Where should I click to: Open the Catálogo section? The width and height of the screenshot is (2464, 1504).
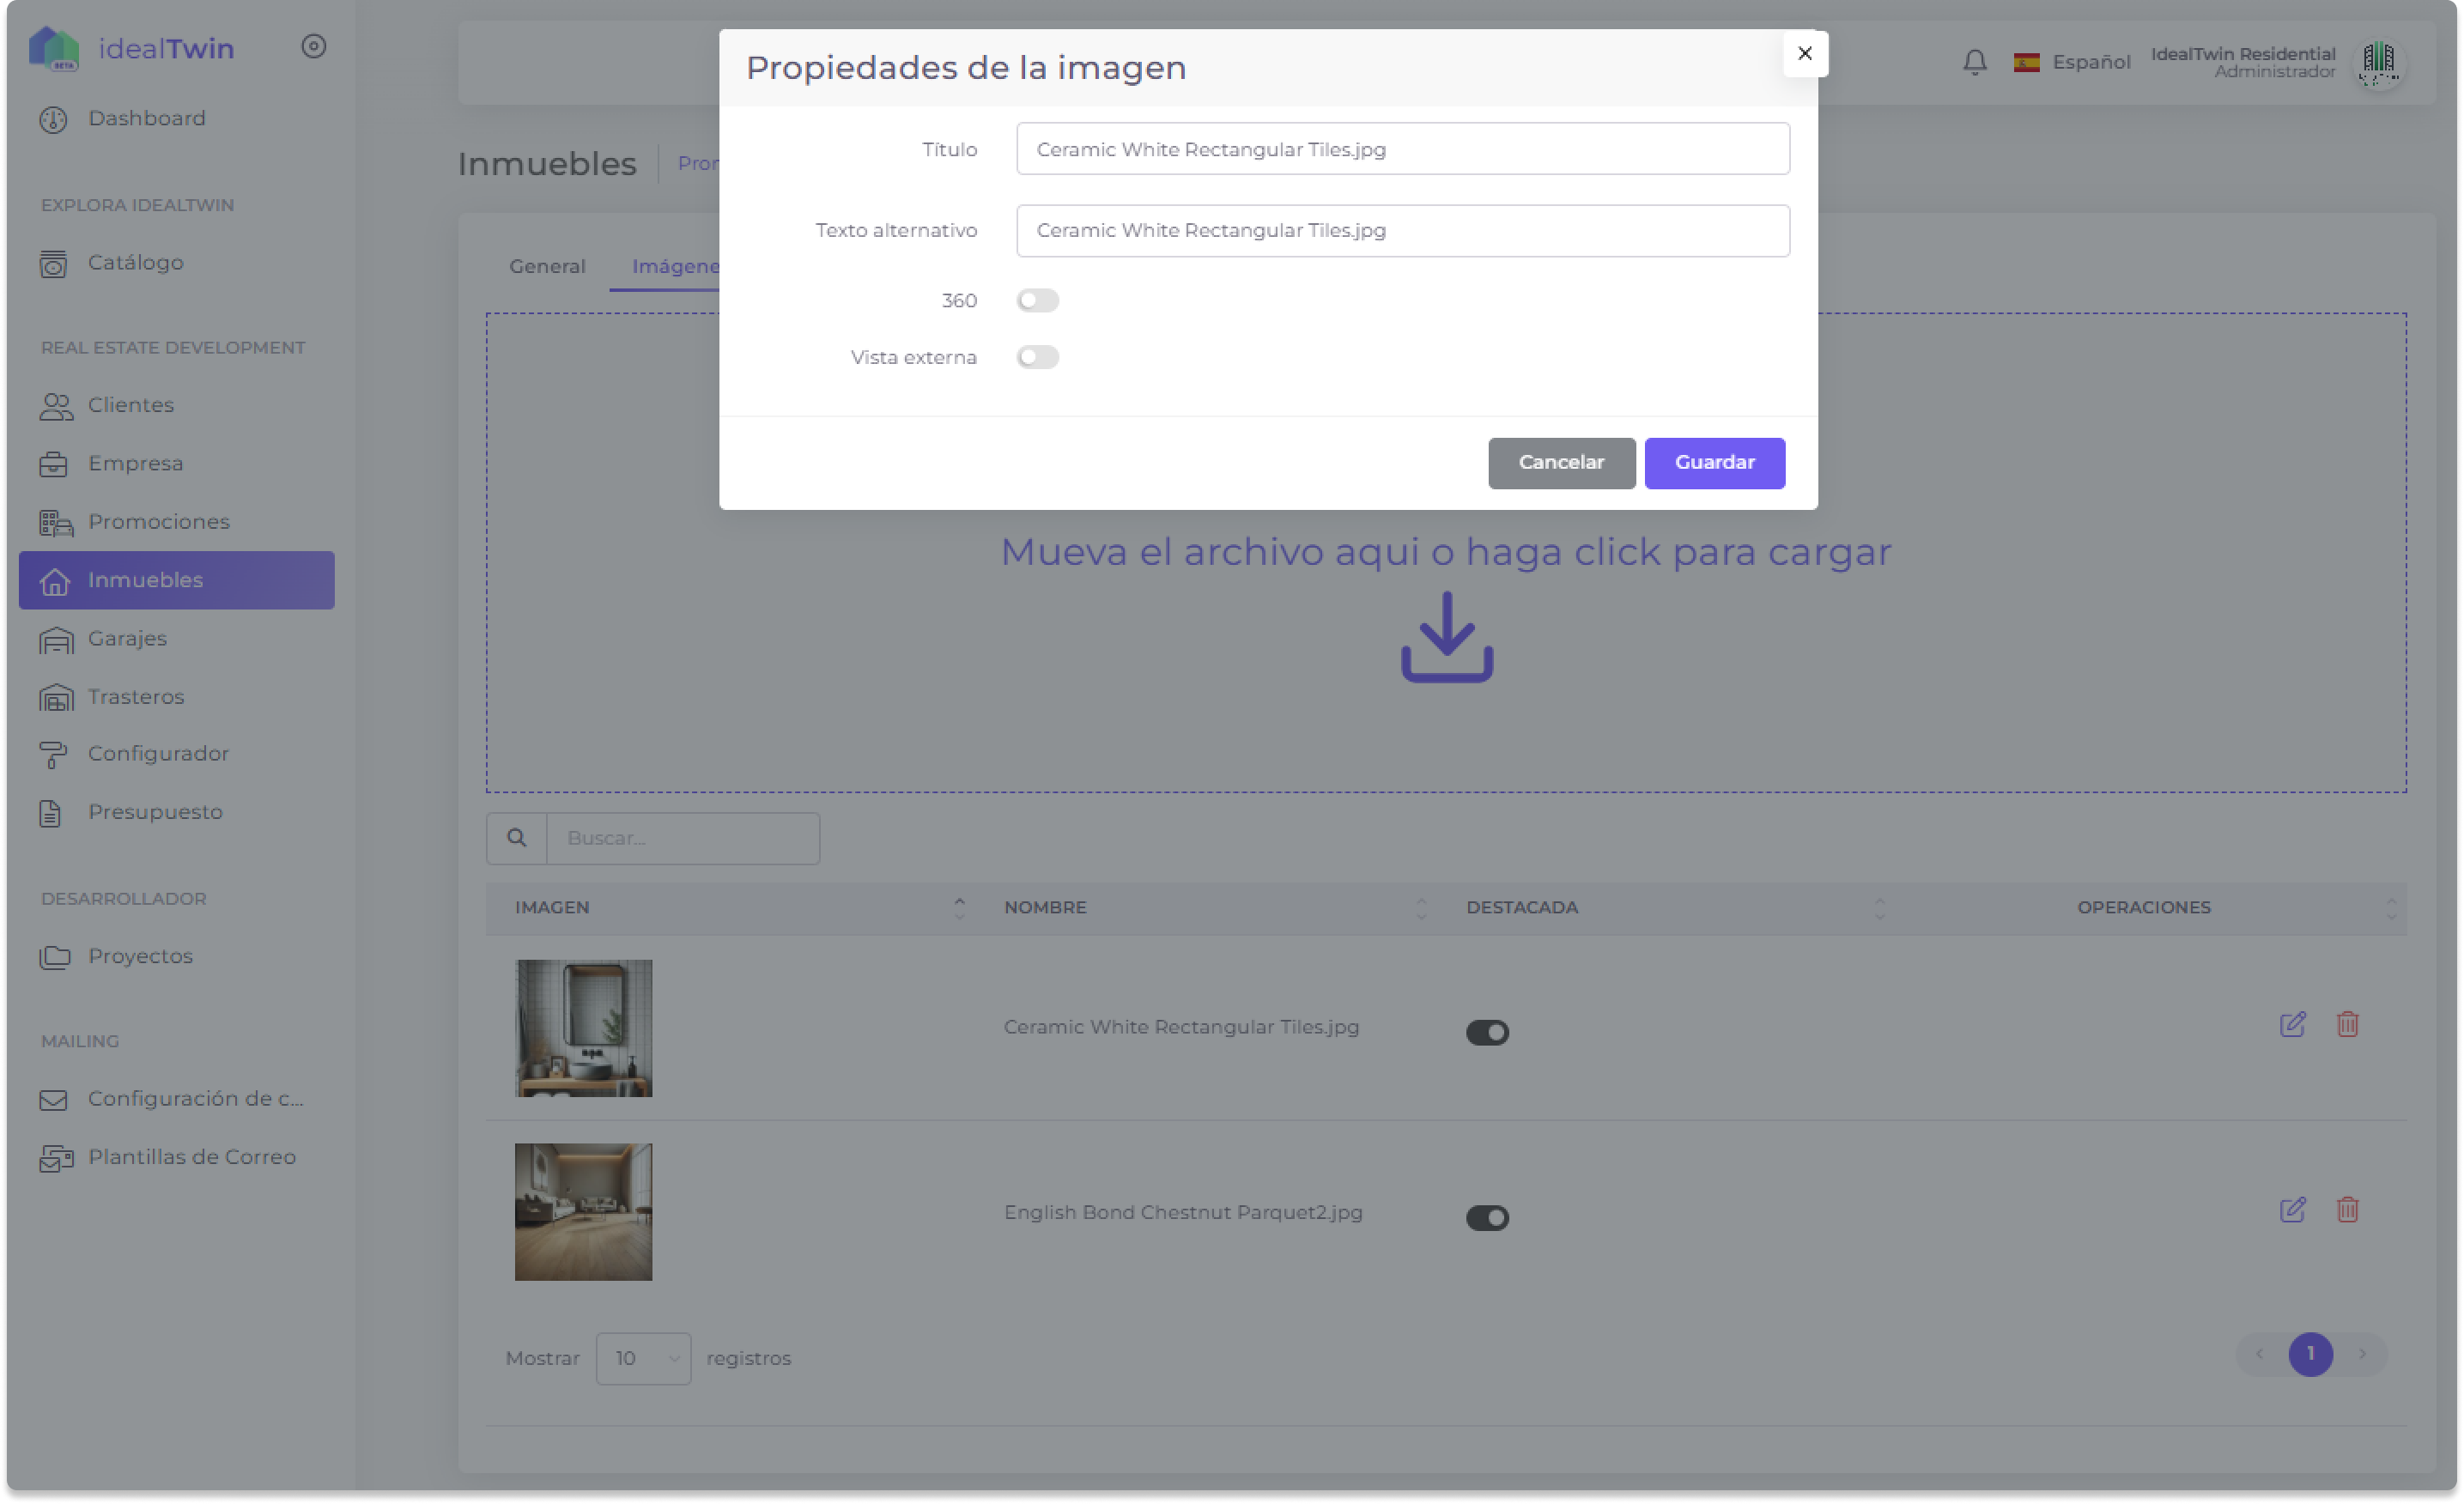(x=137, y=263)
